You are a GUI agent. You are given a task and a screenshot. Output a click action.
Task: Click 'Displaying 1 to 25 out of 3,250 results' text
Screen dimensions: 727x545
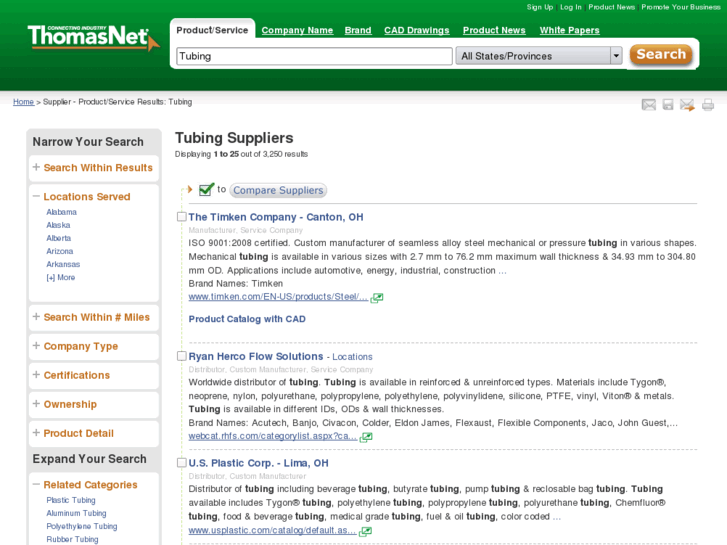coord(241,154)
